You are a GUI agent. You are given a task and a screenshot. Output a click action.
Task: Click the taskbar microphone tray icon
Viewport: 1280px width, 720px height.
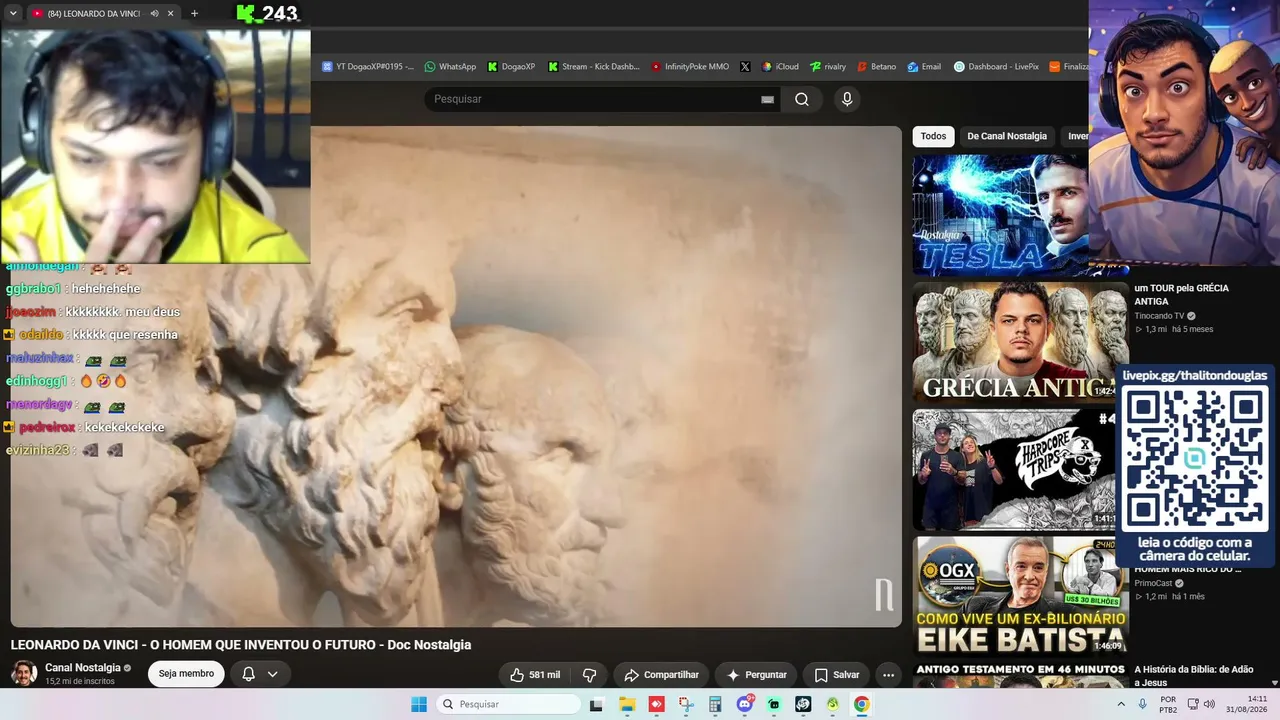pos(1142,704)
